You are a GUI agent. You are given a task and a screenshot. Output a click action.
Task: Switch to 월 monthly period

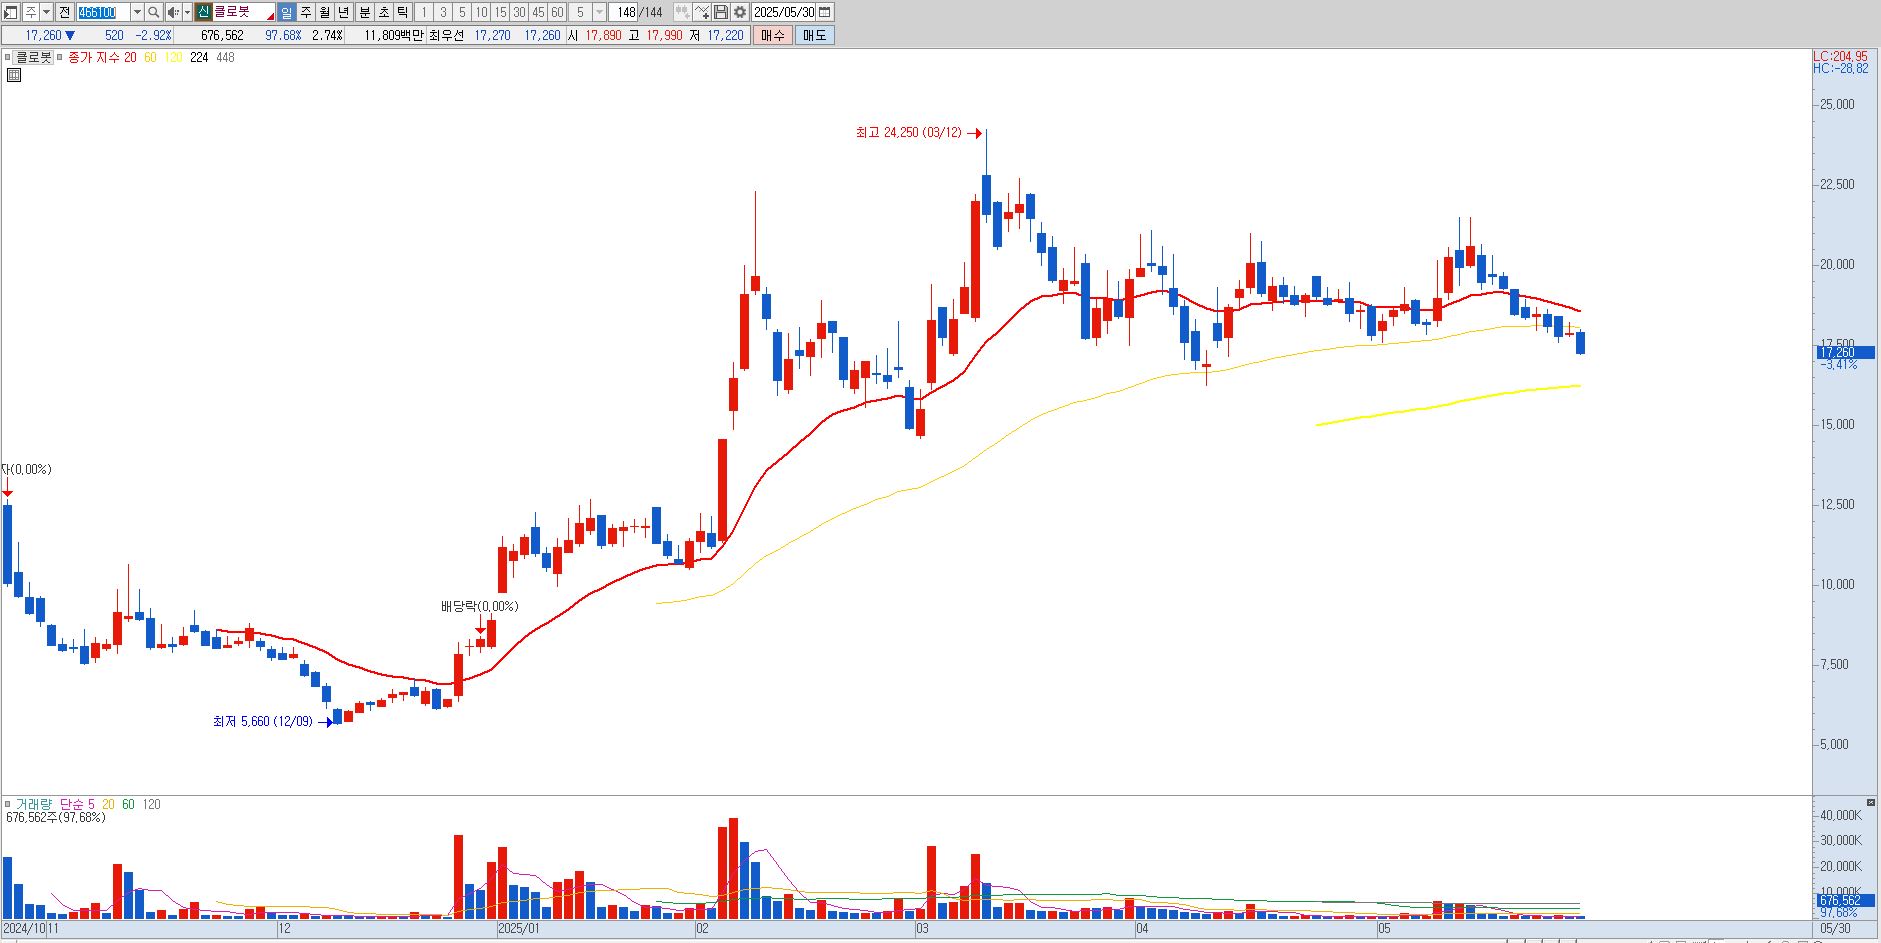(x=324, y=12)
